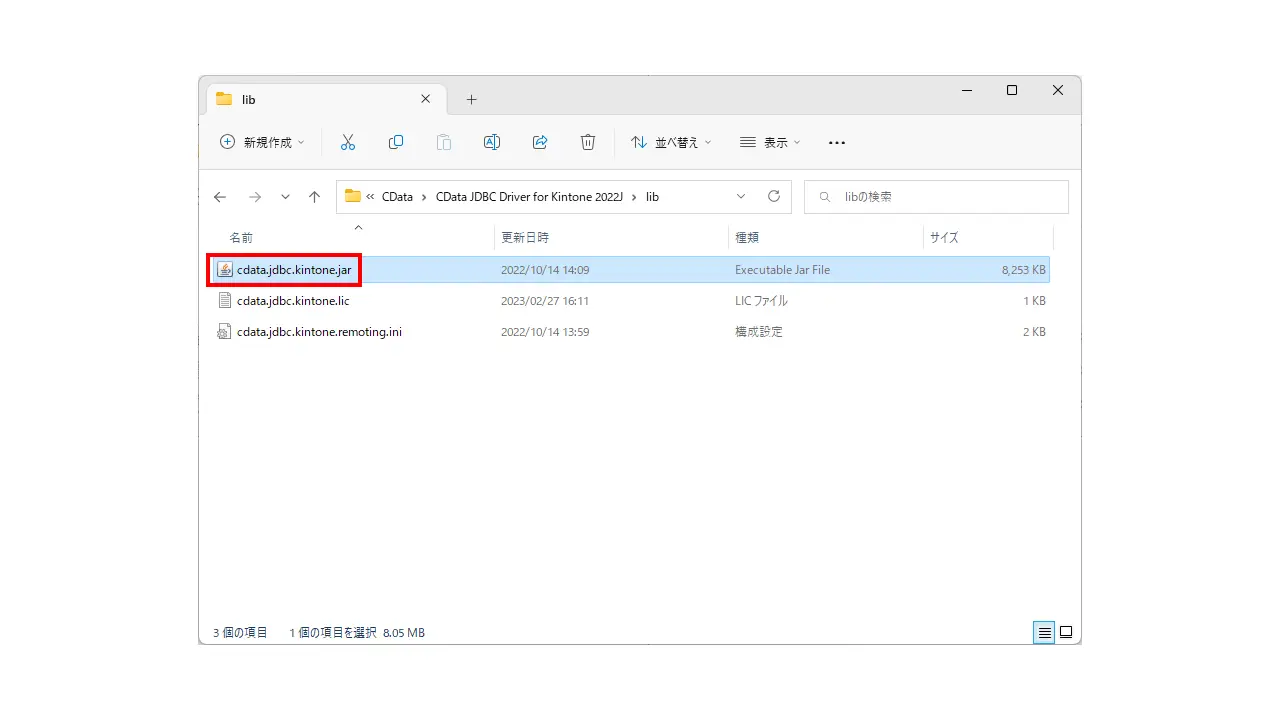Image resolution: width=1280 pixels, height=720 pixels.
Task: Go up one folder with up arrow
Action: pos(314,197)
